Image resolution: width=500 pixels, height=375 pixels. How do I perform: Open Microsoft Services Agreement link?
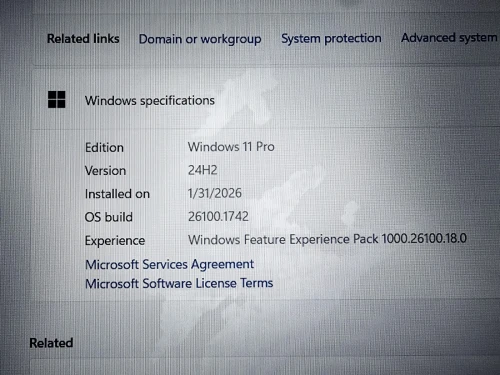point(169,264)
